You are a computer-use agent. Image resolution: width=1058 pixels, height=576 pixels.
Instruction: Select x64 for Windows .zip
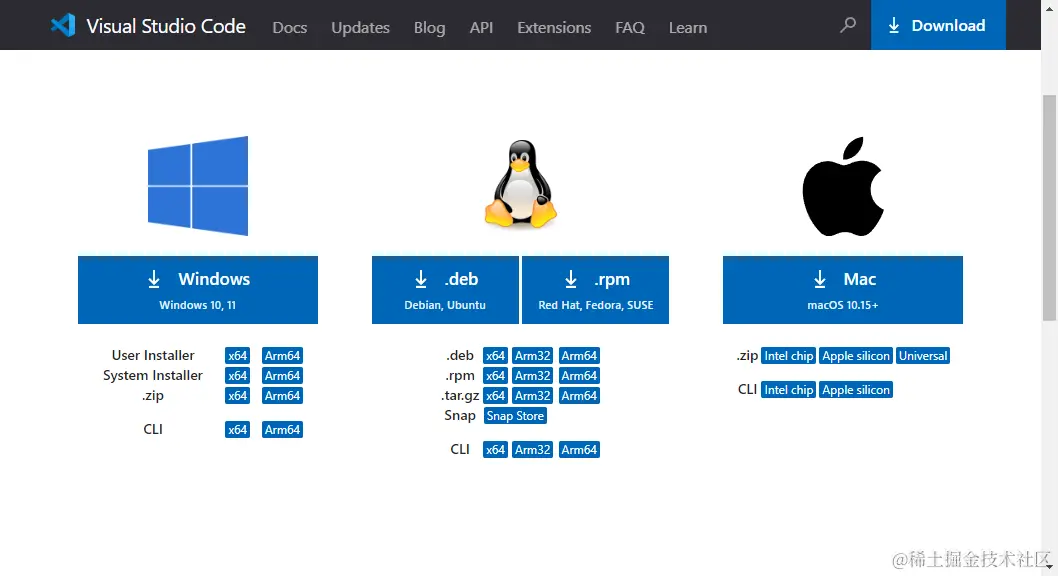coord(238,396)
